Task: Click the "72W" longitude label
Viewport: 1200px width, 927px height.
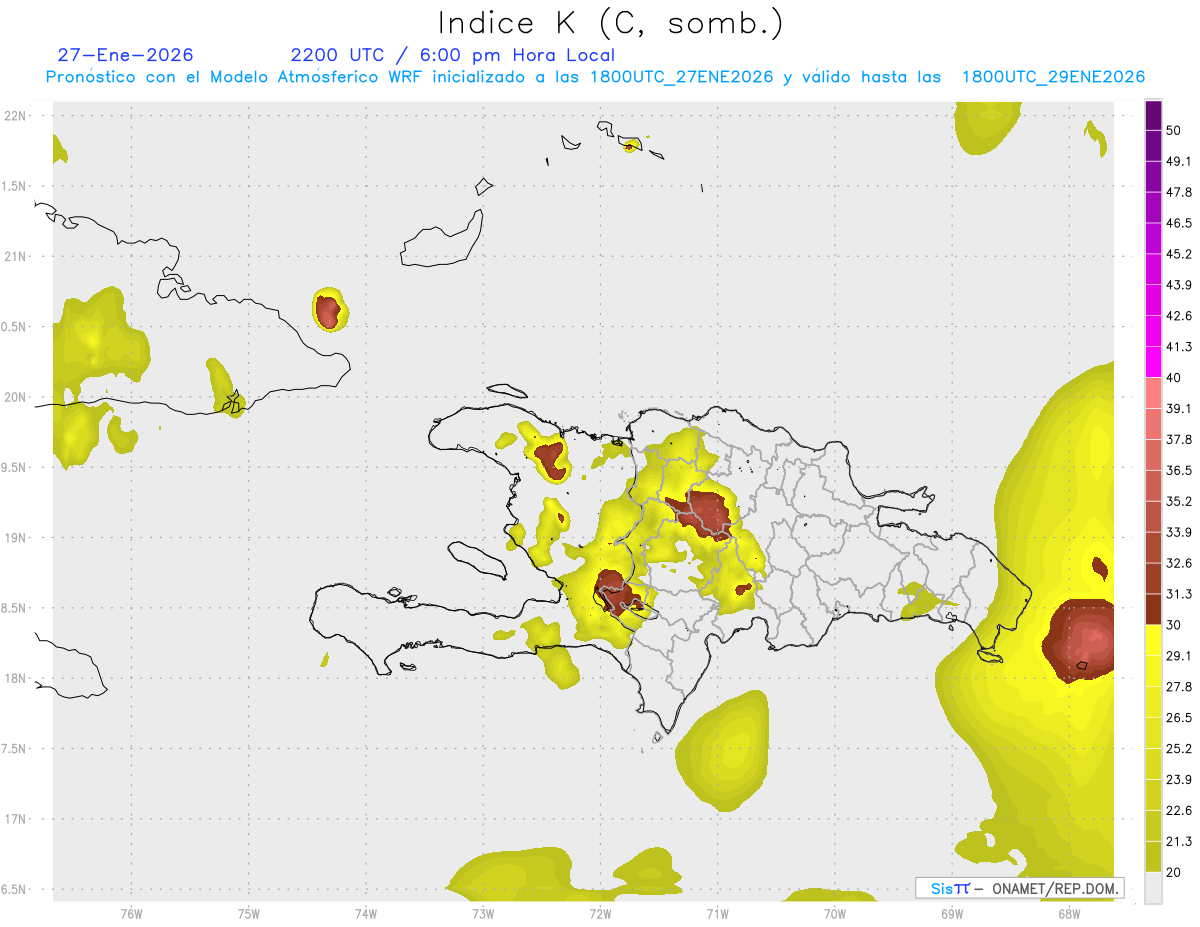Action: pos(600,913)
